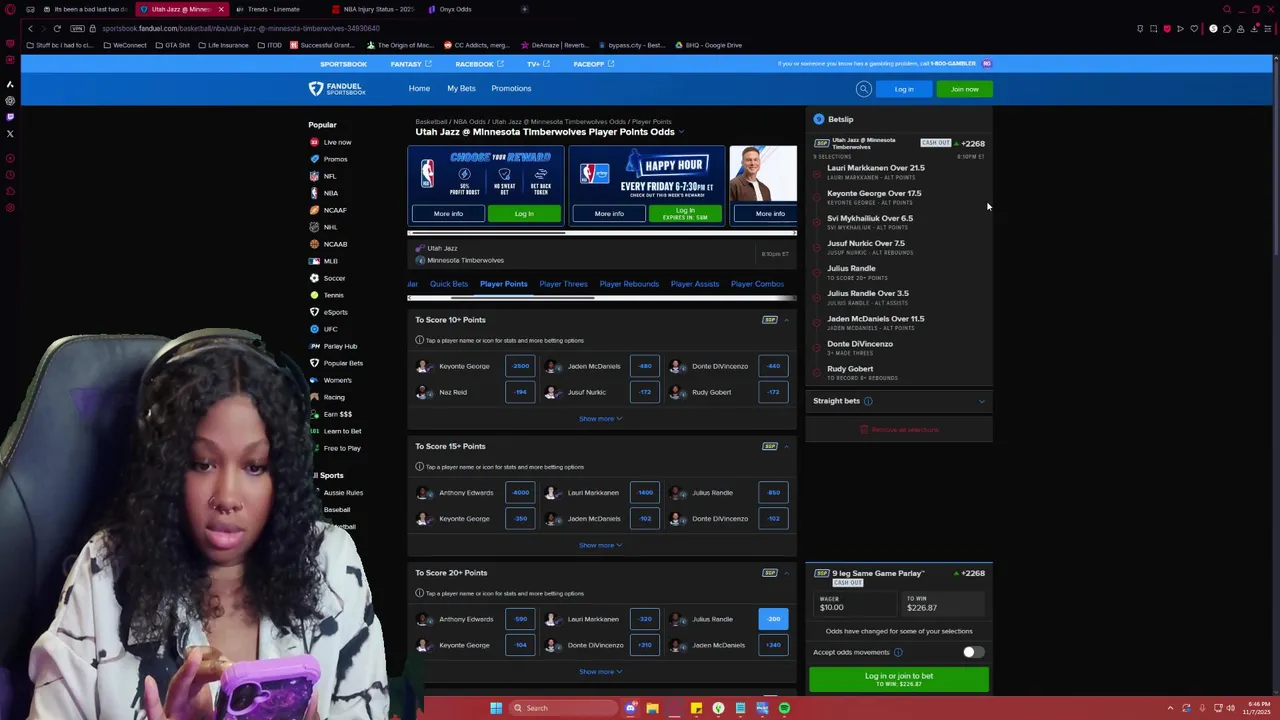1280x720 pixels.
Task: Expand Show more under 15+ Points
Action: (x=600, y=545)
